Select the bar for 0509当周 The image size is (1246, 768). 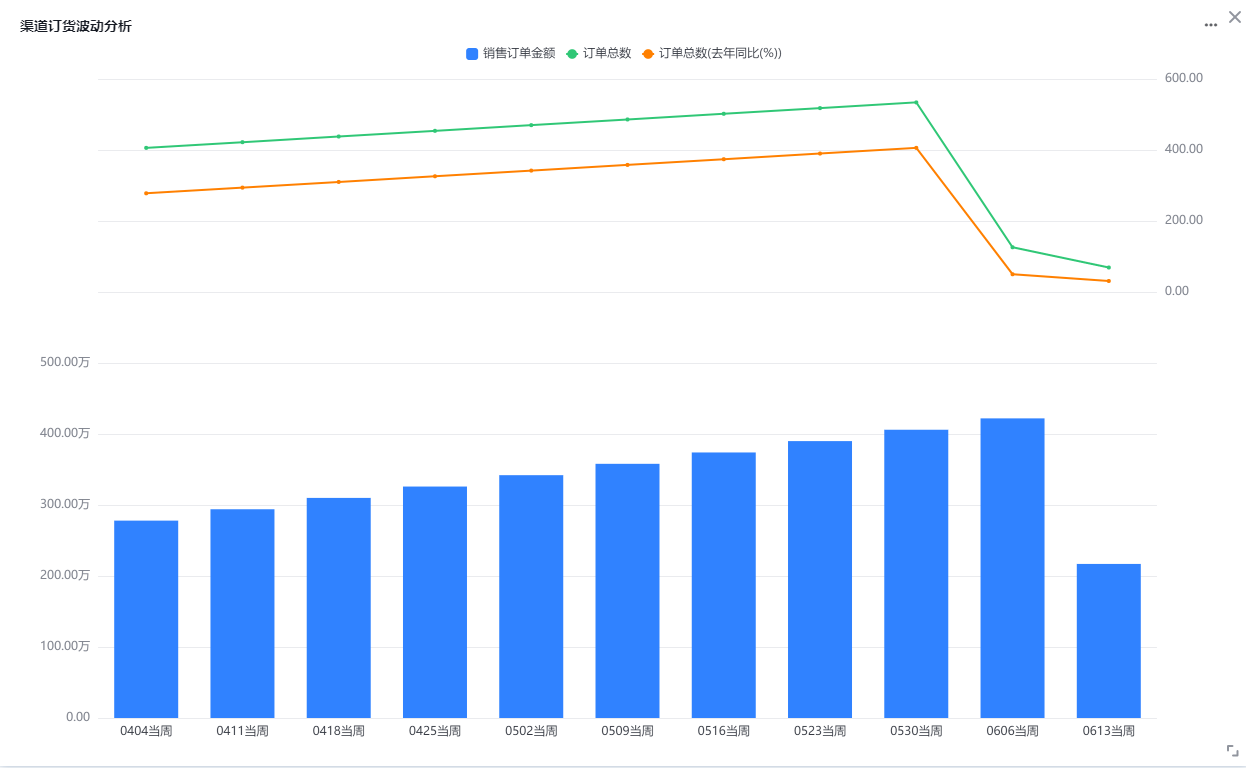point(627,591)
